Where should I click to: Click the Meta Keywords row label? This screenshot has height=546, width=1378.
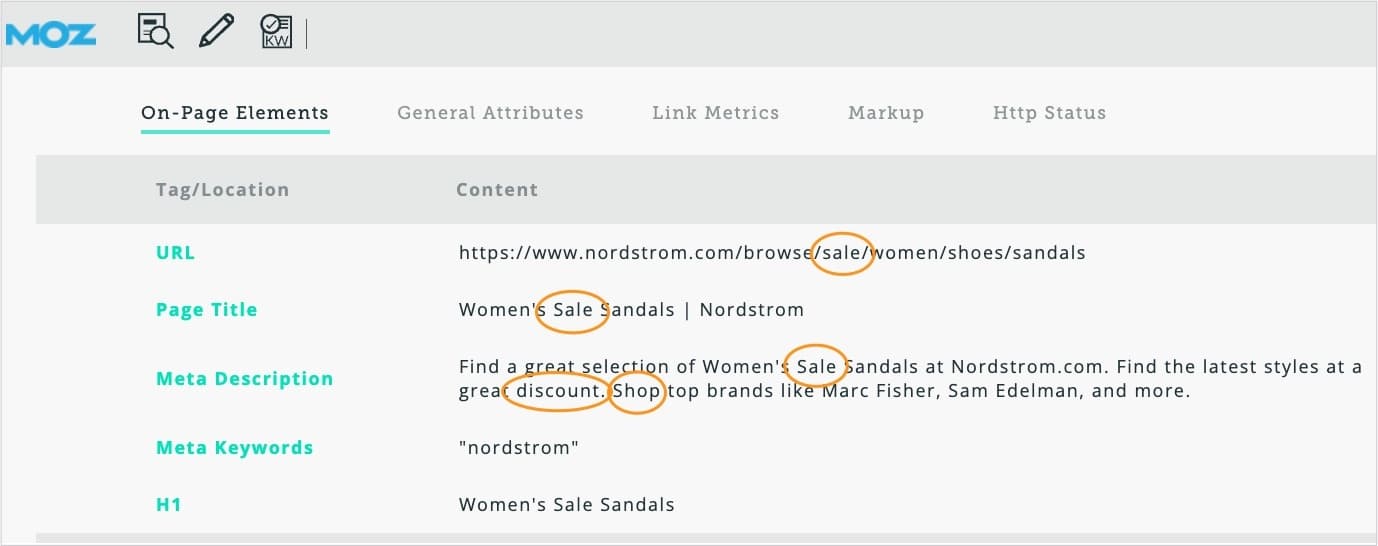tap(234, 448)
